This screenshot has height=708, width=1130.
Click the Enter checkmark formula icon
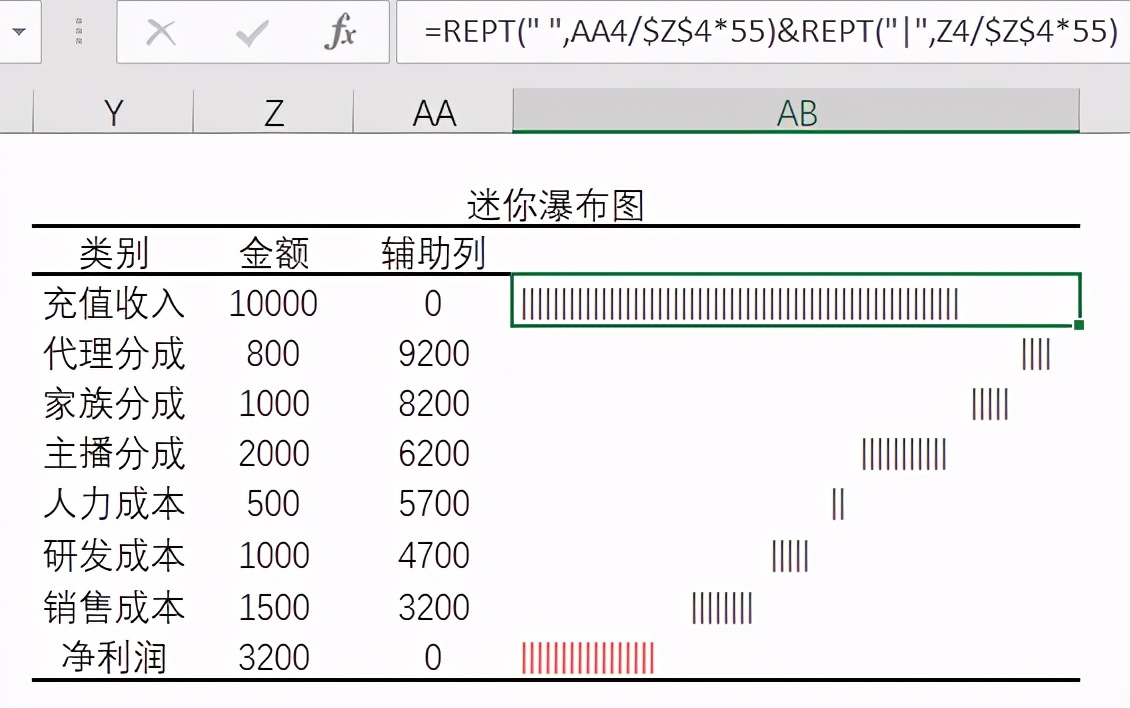[x=252, y=32]
